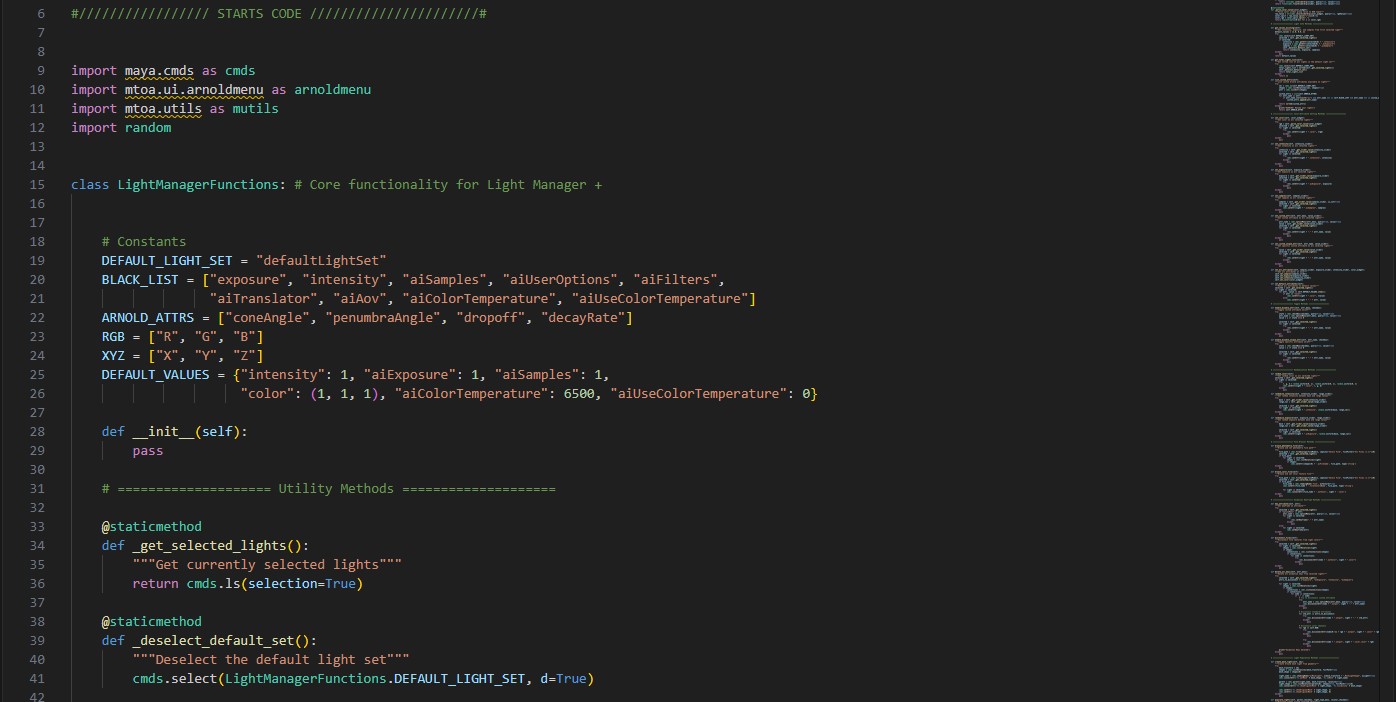Click the STARTS CODE header comment
The height and width of the screenshot is (702, 1396).
tap(277, 13)
